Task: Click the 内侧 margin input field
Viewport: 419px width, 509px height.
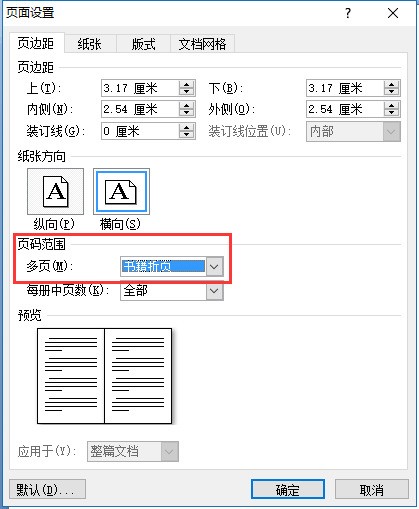Action: click(140, 109)
